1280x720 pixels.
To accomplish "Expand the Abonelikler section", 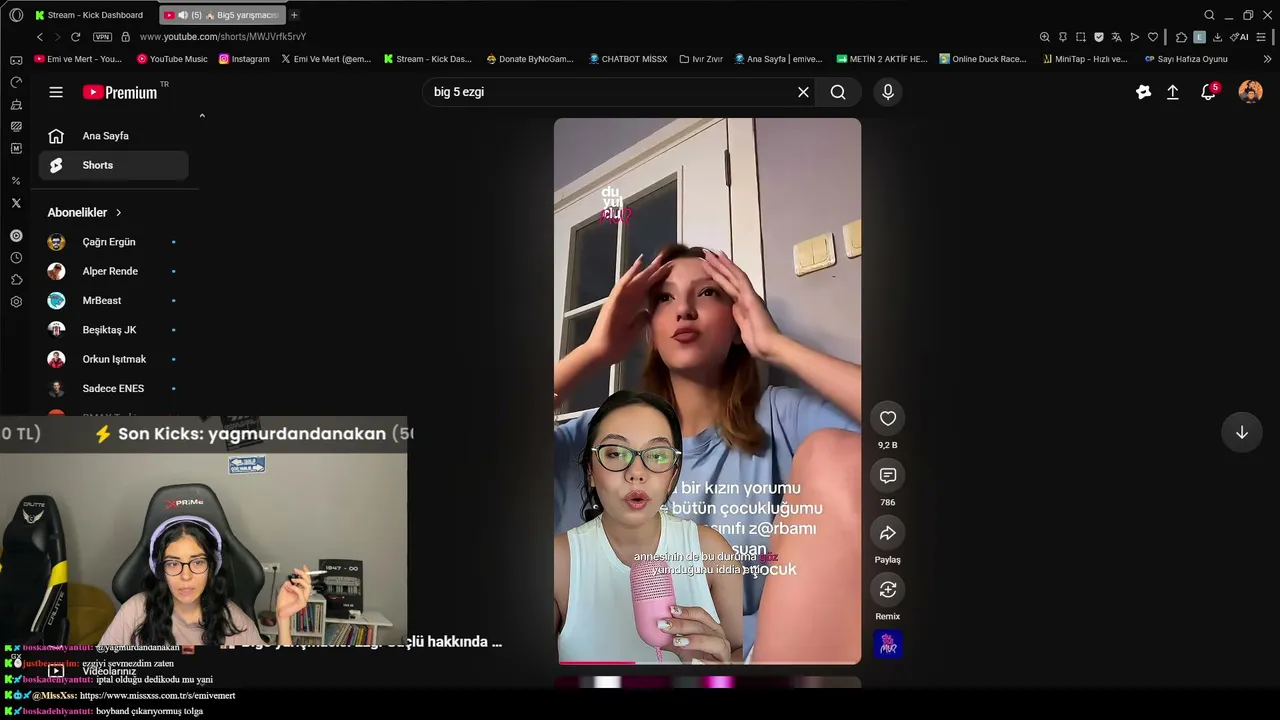I will coord(84,213).
